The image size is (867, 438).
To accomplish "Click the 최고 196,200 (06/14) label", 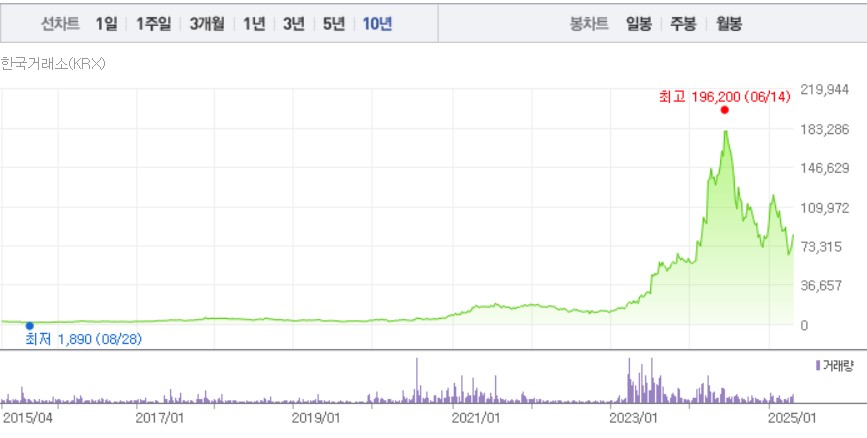I will click(x=725, y=97).
